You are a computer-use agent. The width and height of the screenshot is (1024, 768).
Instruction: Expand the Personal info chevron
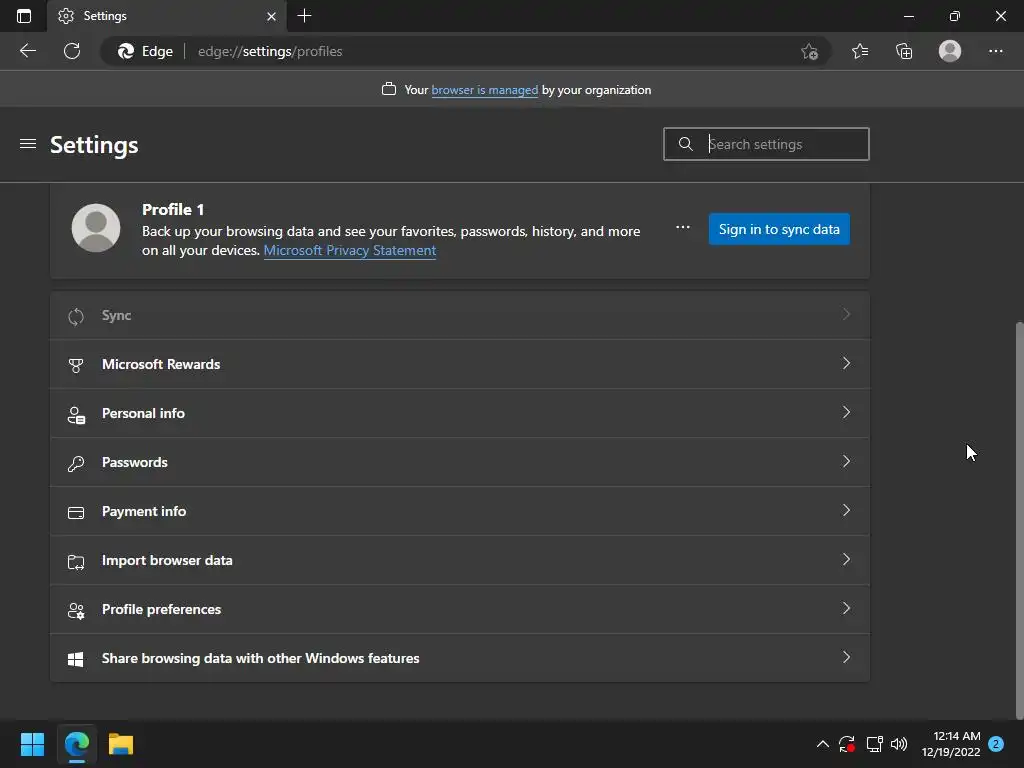[x=846, y=412]
